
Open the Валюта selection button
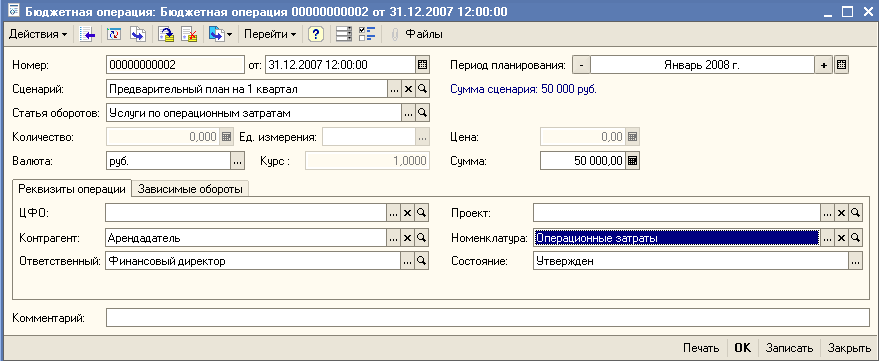pos(237,161)
